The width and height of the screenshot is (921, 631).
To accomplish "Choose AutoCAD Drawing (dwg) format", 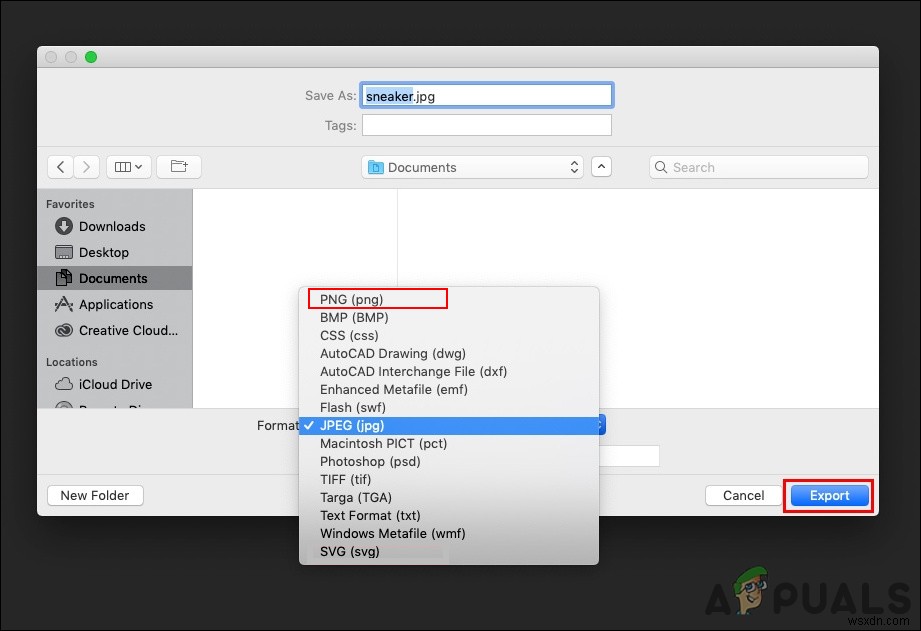I will pos(449,353).
